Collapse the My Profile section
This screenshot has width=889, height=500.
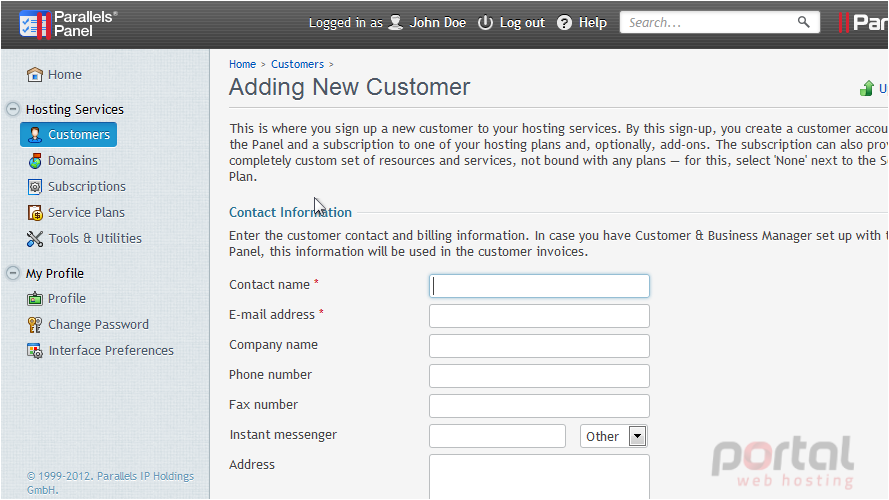coord(12,273)
